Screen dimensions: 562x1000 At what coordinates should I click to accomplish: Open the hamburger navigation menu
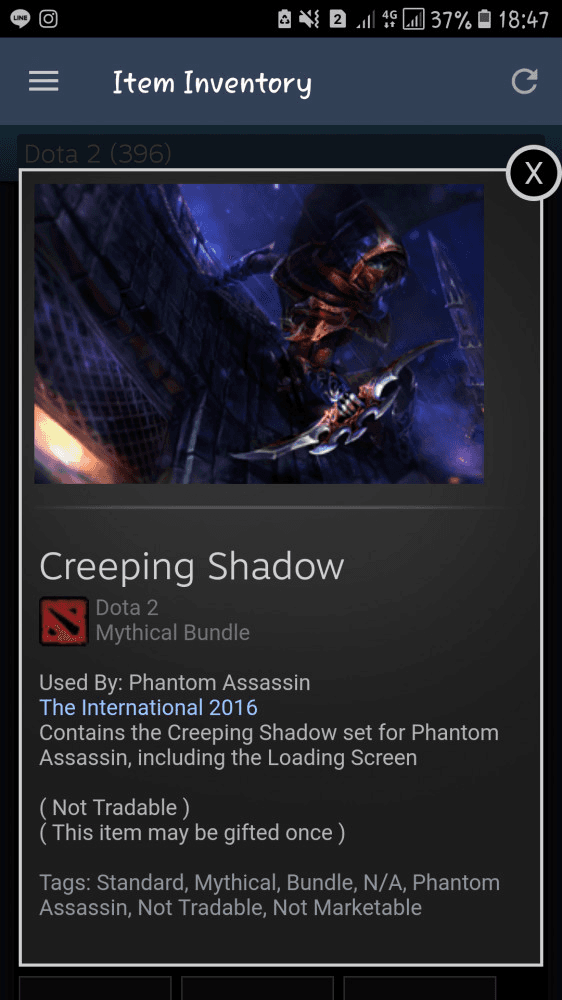click(x=43, y=81)
